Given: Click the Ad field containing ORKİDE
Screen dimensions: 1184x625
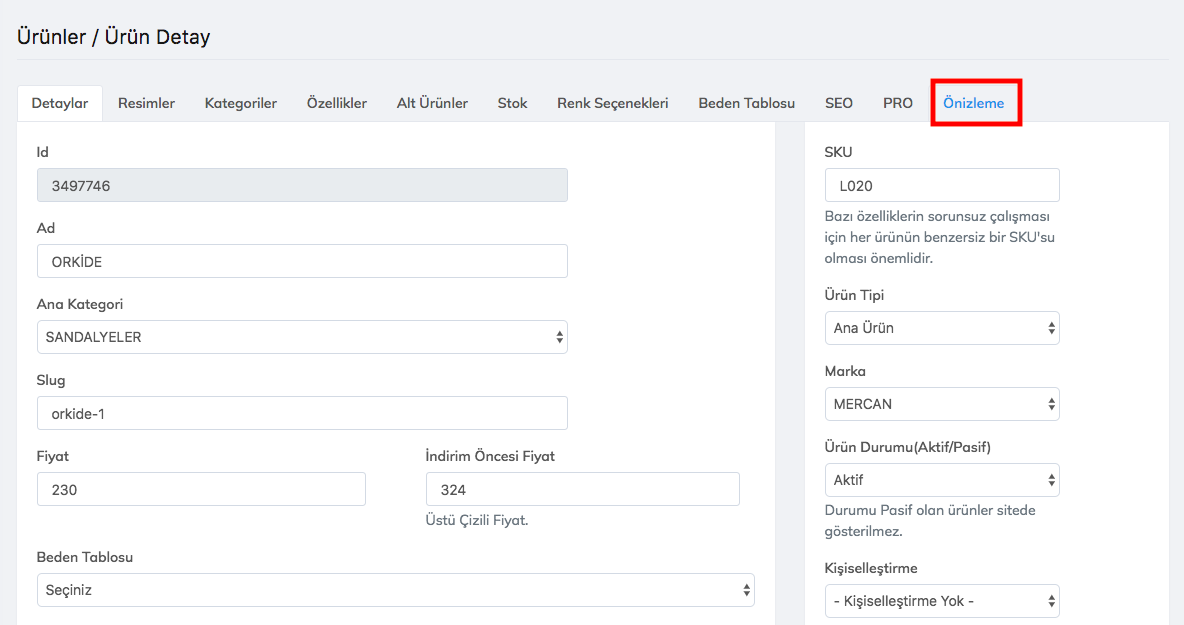Looking at the screenshot, I should point(302,261).
